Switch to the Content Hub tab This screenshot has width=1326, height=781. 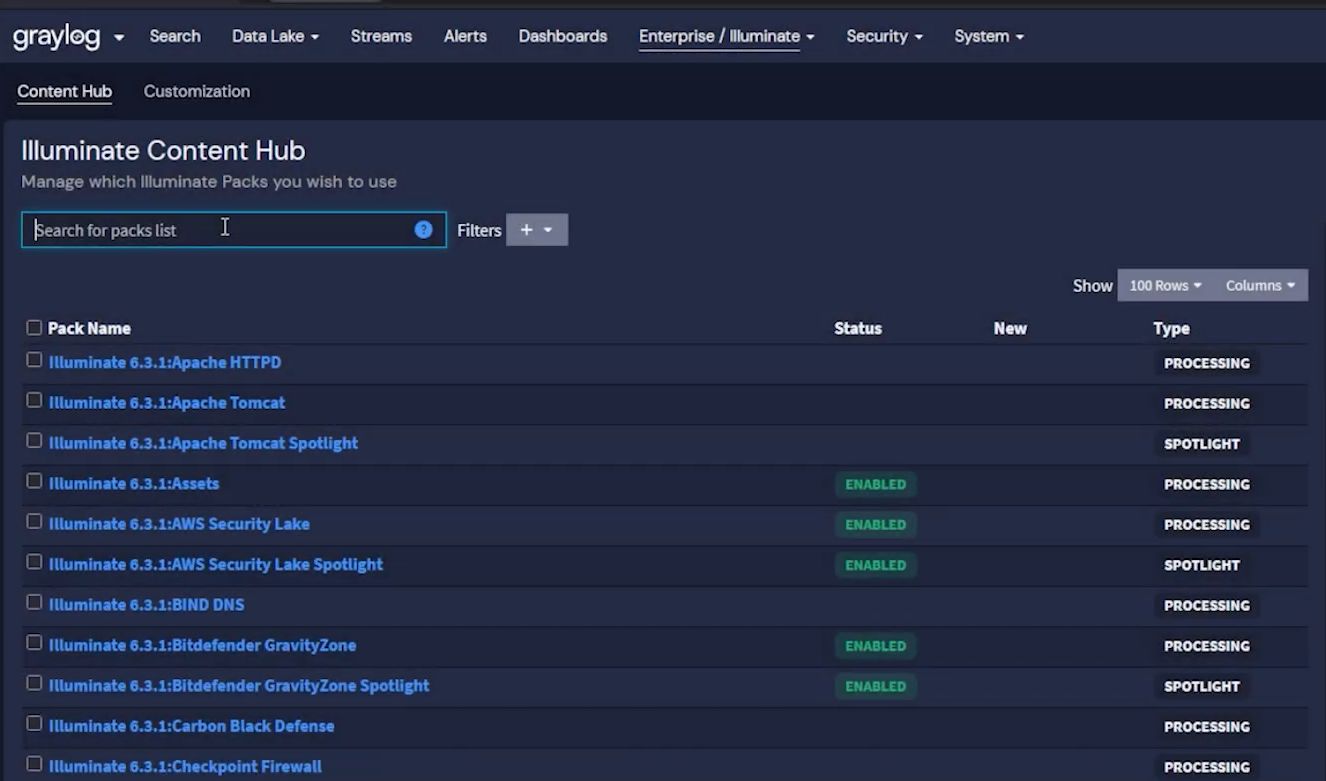click(64, 91)
